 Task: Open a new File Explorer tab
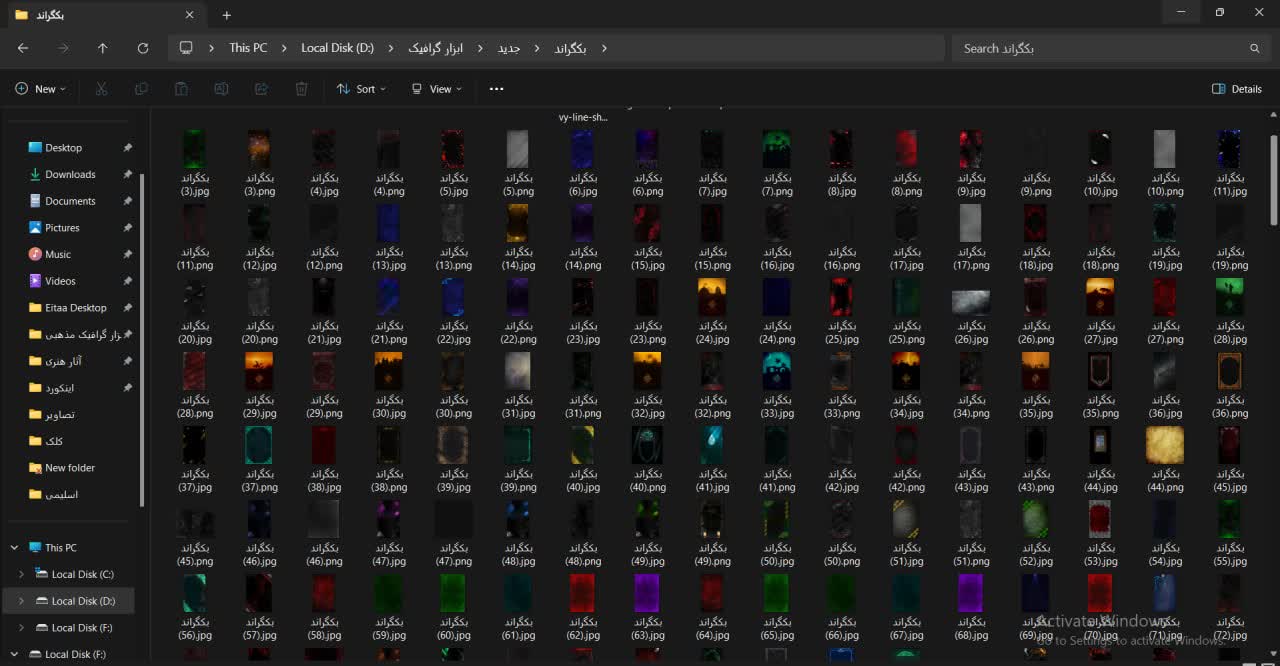[x=227, y=15]
